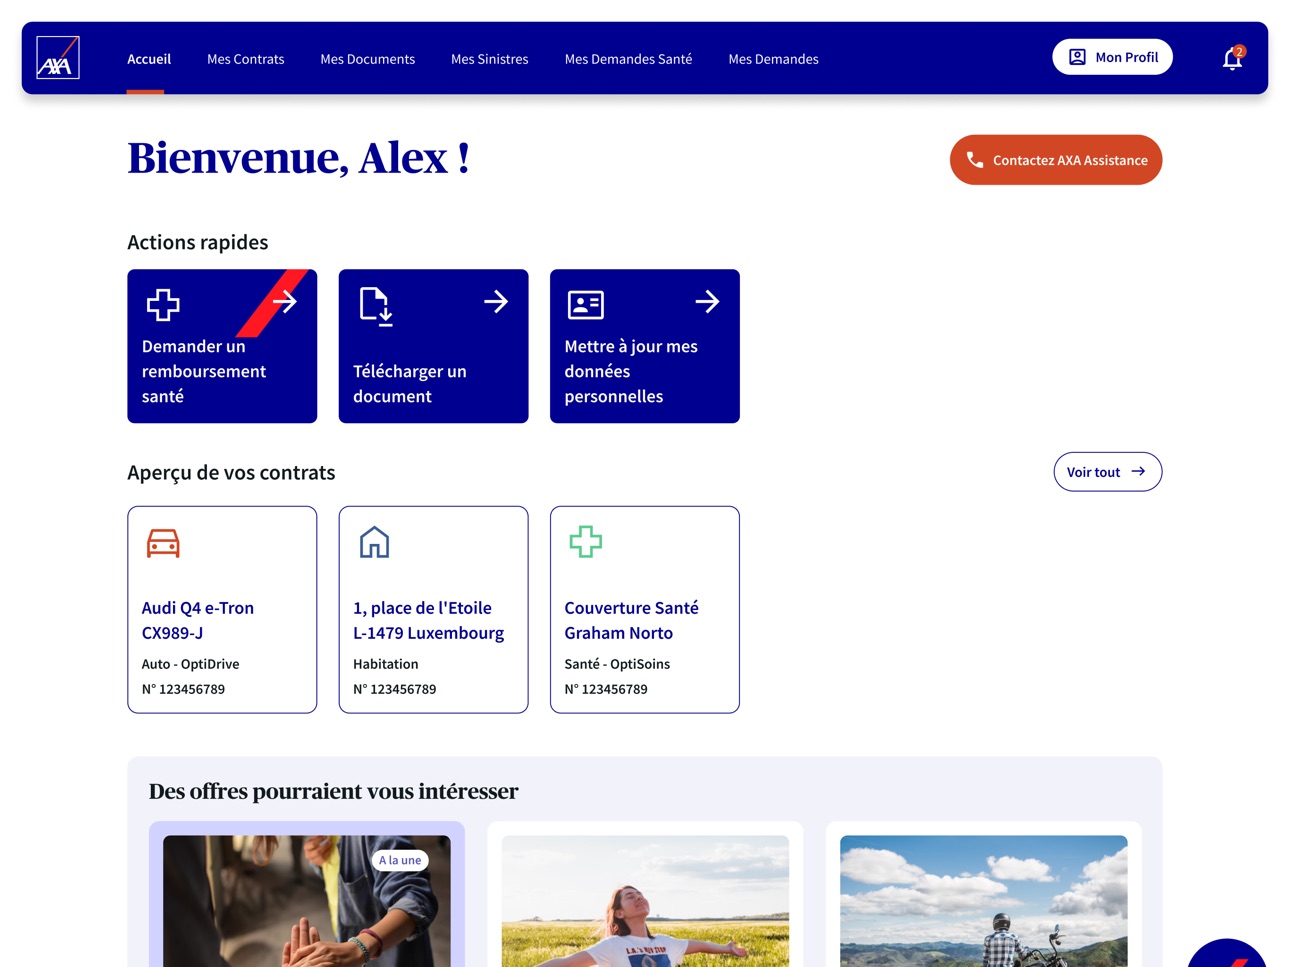This screenshot has width=1290, height=967.
Task: Click the Mettre à jour mes données personnelles text
Action: 631,371
